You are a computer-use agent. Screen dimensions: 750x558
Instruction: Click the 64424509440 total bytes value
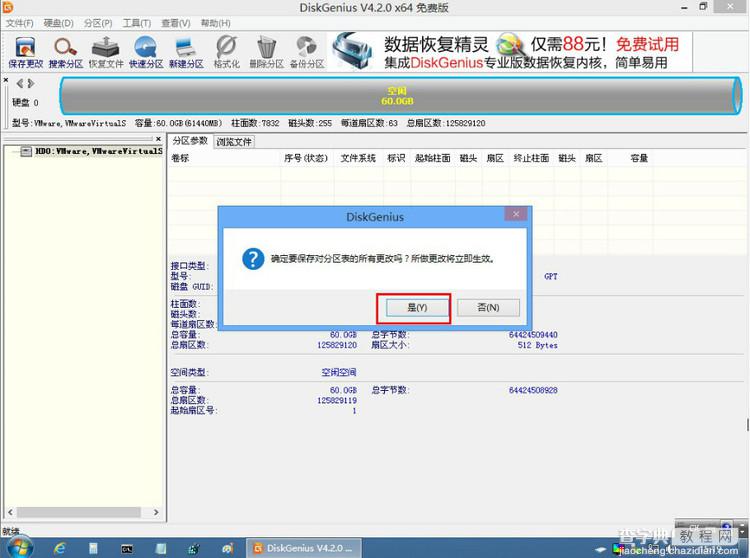(x=533, y=335)
